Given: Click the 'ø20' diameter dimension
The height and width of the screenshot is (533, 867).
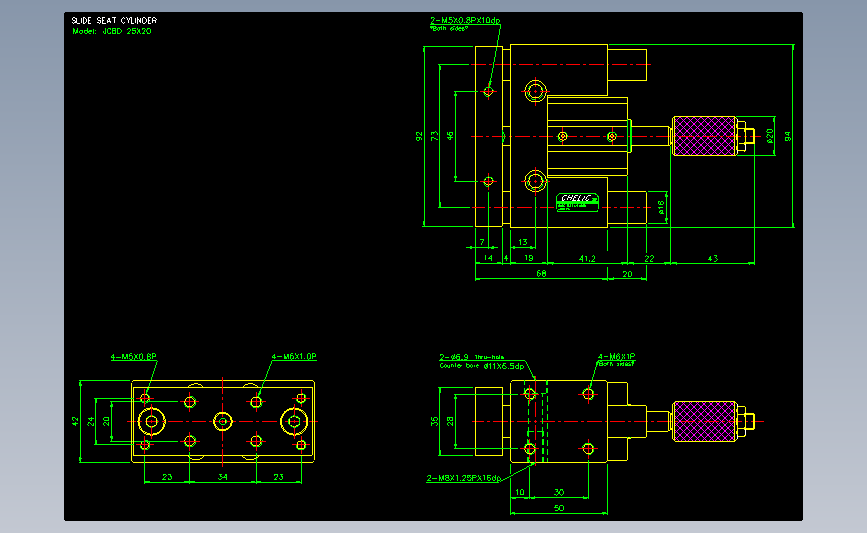Looking at the screenshot, I should coord(770,136).
